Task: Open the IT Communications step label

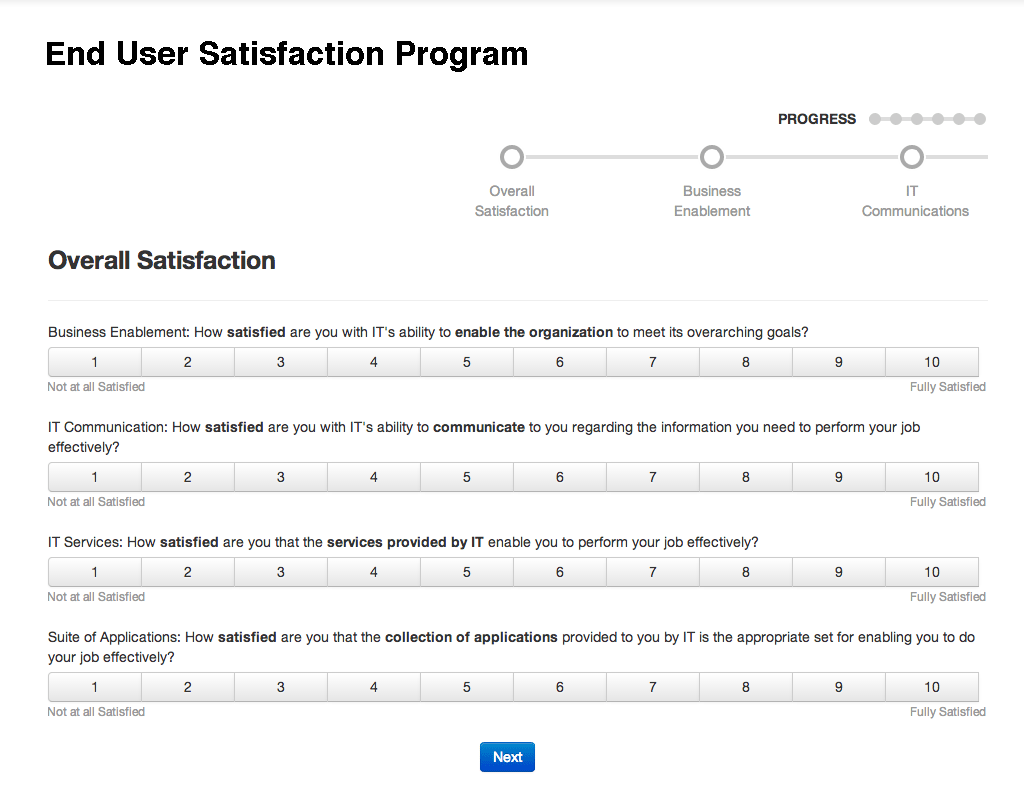Action: (x=915, y=201)
